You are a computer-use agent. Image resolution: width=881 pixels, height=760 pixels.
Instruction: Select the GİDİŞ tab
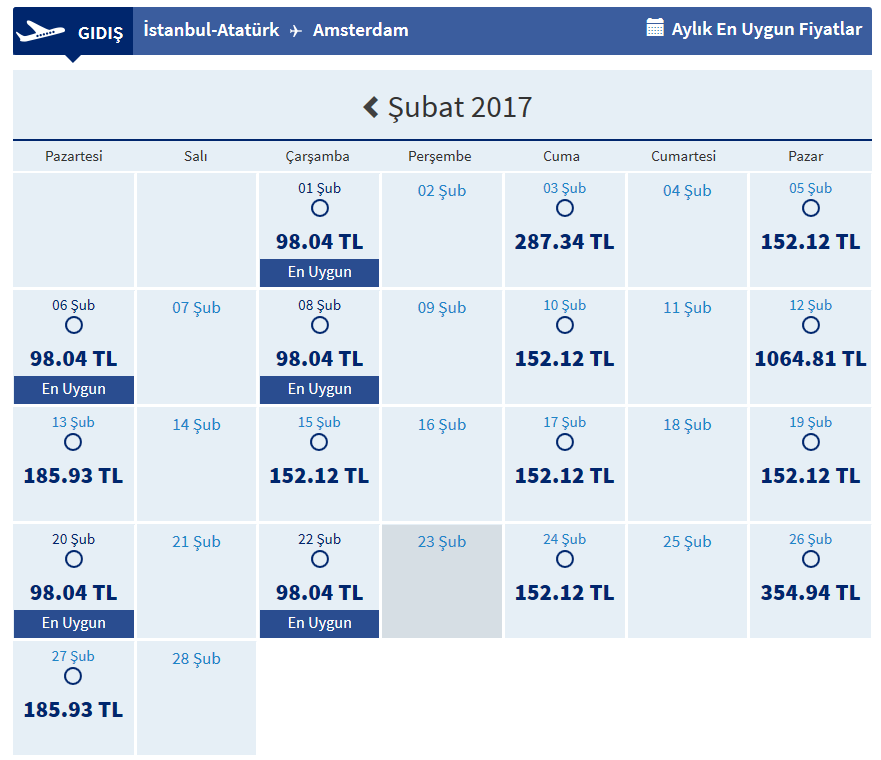100,33
